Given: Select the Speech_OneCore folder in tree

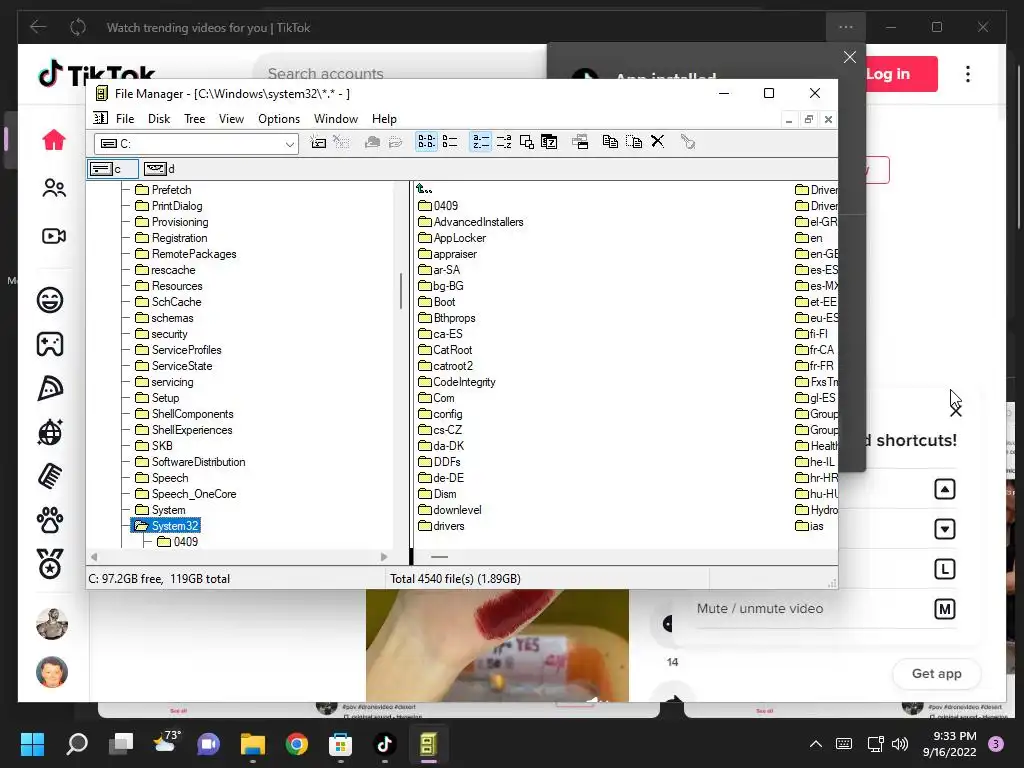Looking at the screenshot, I should click(x=185, y=494).
